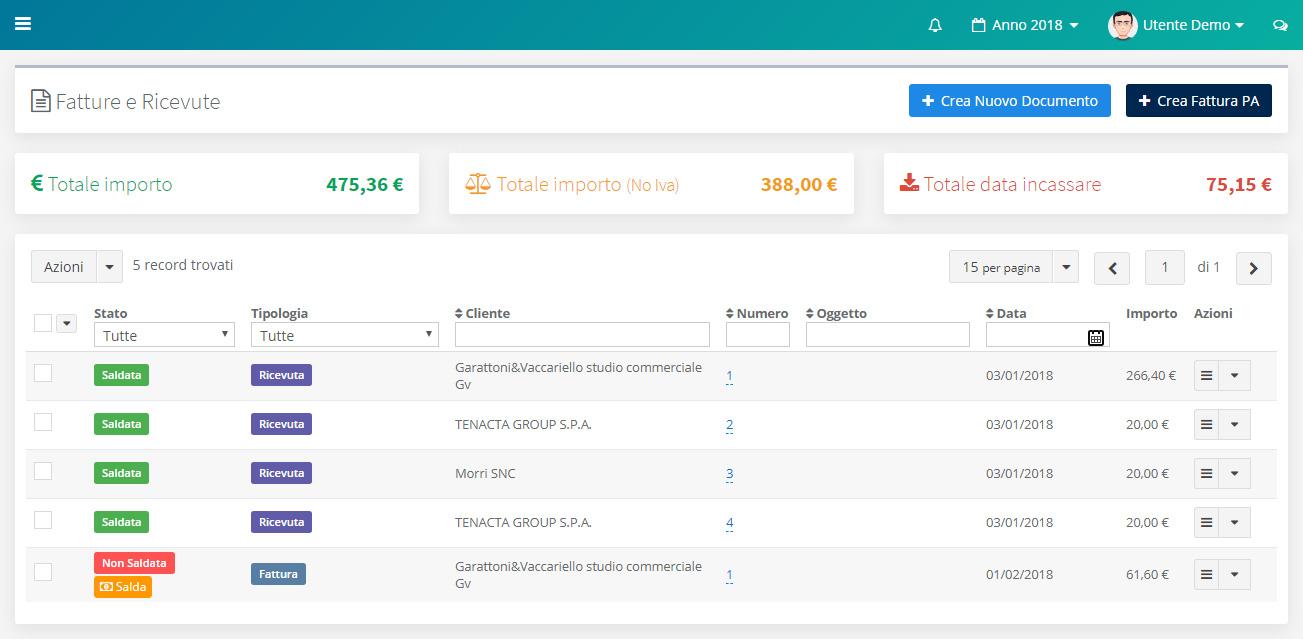Click the 75,15 € to-collect total

point(1239,184)
